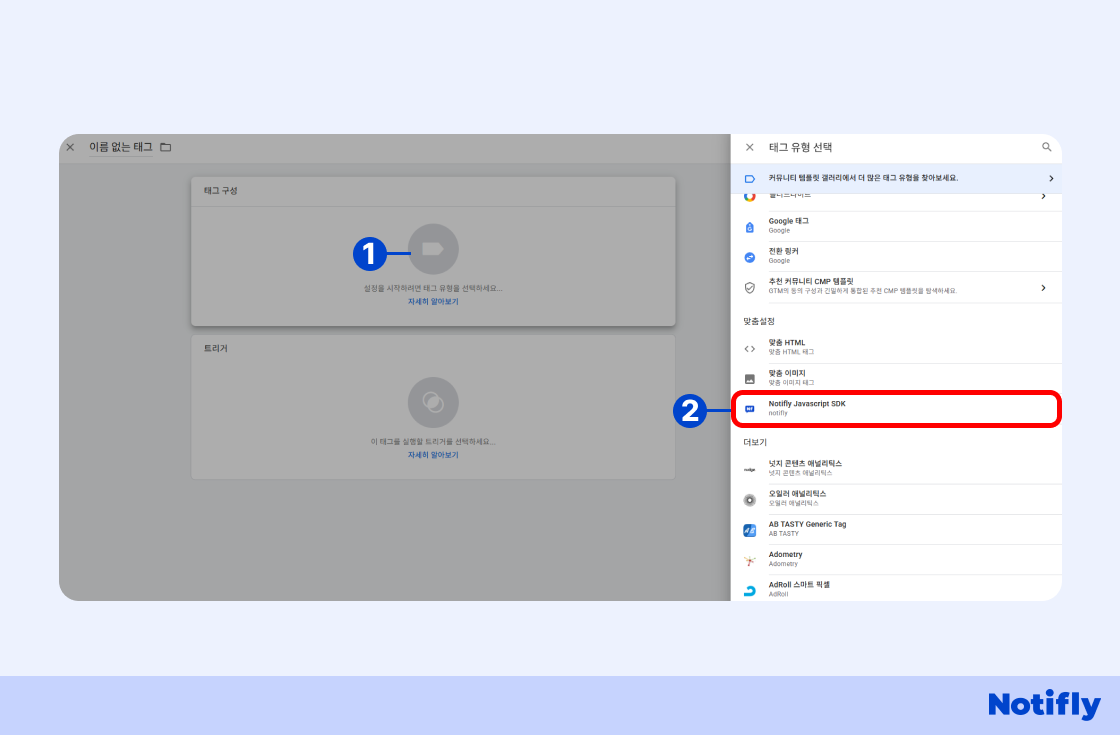
Task: Click the folder icon beside 이름 없는 태그
Action: pos(166,147)
